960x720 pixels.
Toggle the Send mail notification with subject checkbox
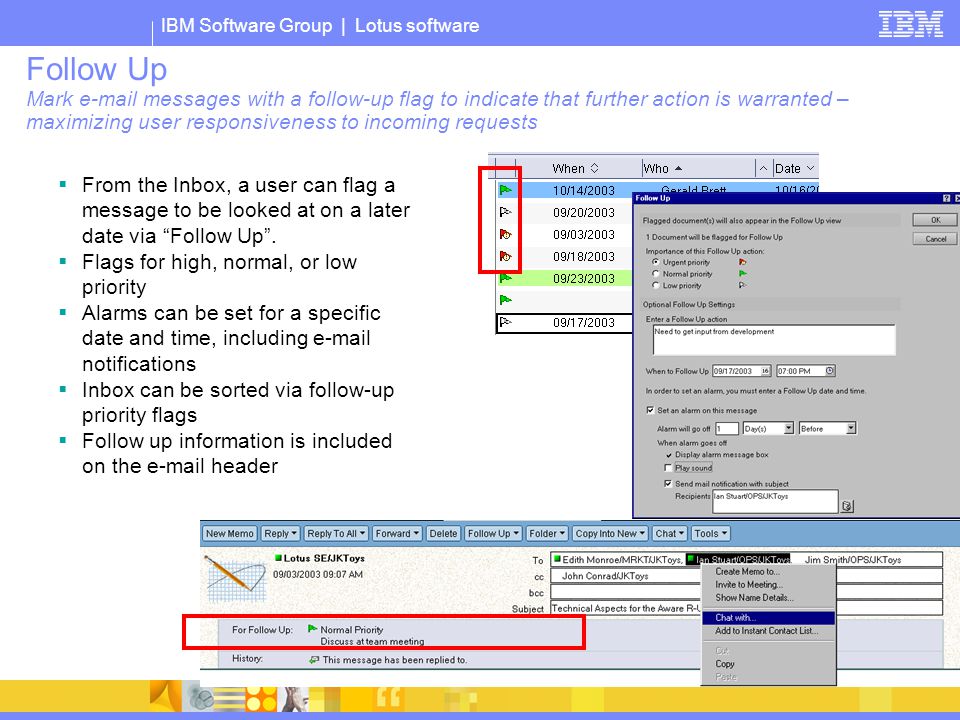pyautogui.click(x=669, y=484)
